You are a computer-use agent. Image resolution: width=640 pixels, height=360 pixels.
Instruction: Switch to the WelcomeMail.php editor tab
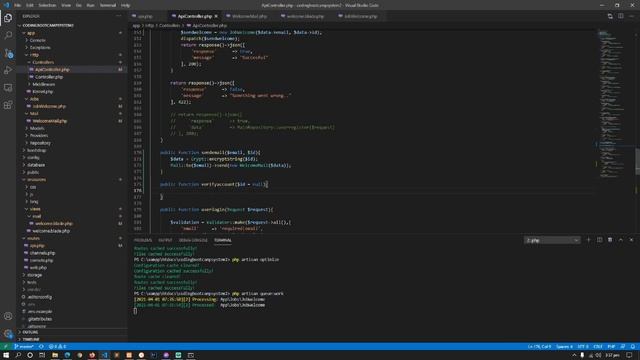tap(249, 16)
